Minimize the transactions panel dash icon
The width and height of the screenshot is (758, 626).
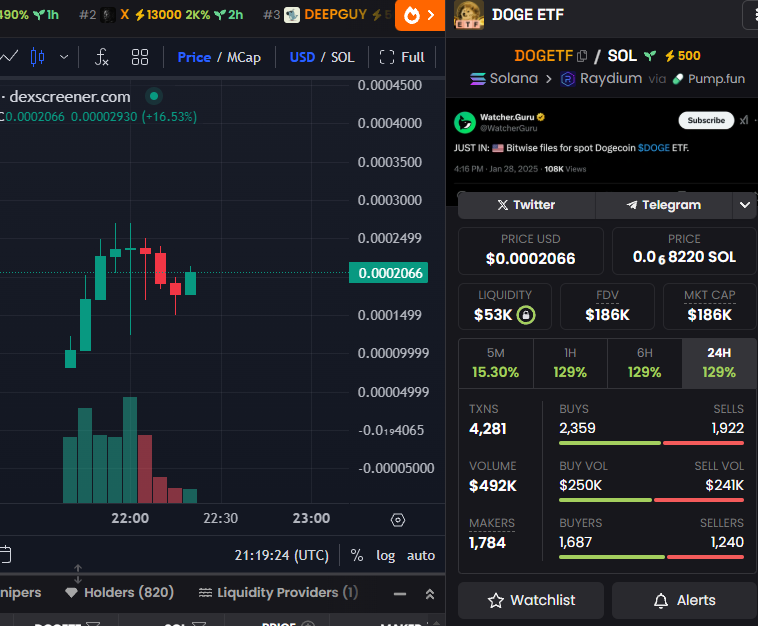400,594
